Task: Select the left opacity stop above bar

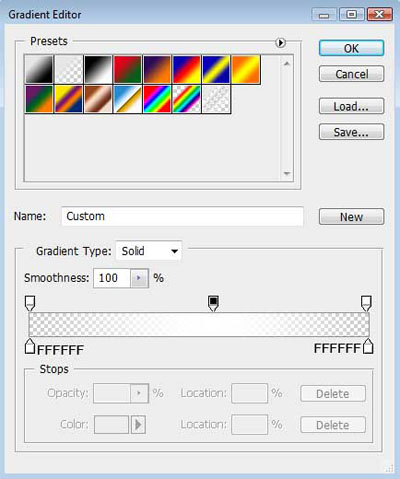Action: pos(30,303)
